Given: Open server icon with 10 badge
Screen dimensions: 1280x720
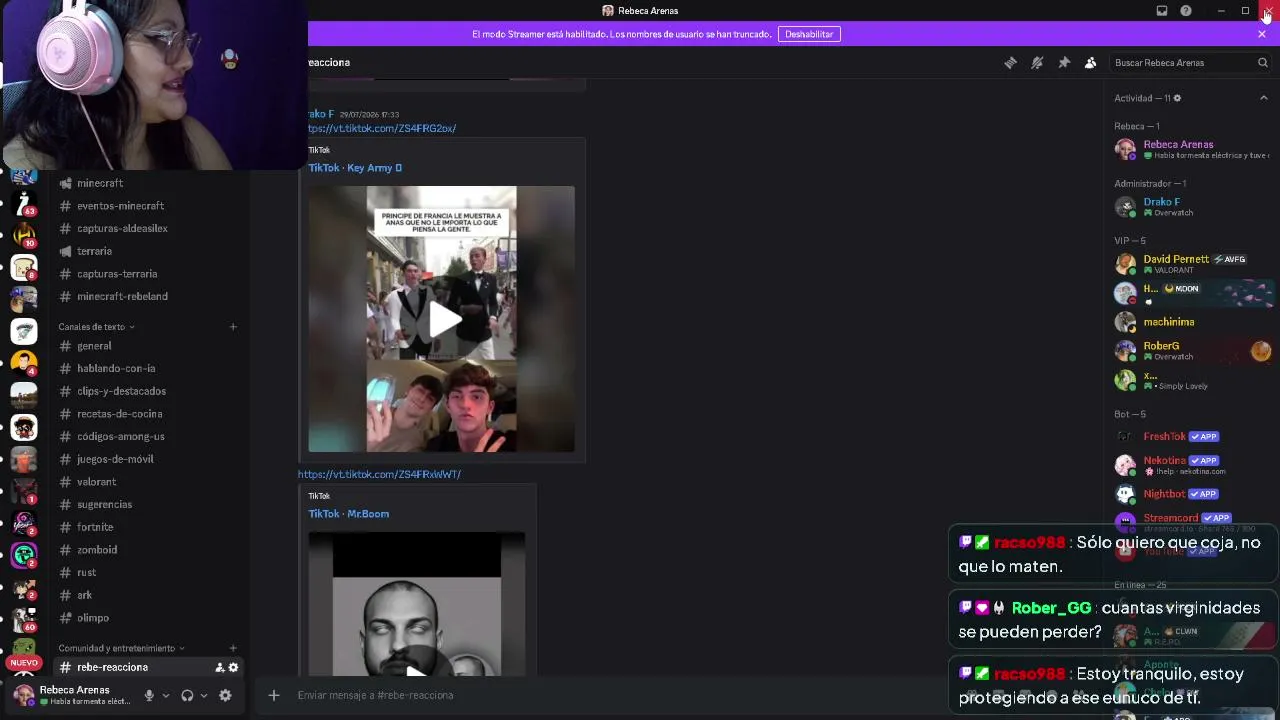Looking at the screenshot, I should pos(24,236).
